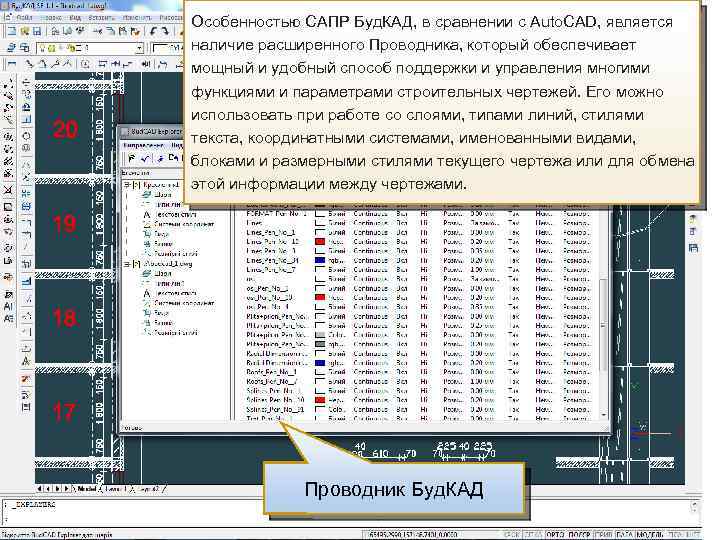Screen dimensions: 720x540
Task: Collapse the first drawing node in Explorer tree
Action: (127, 185)
